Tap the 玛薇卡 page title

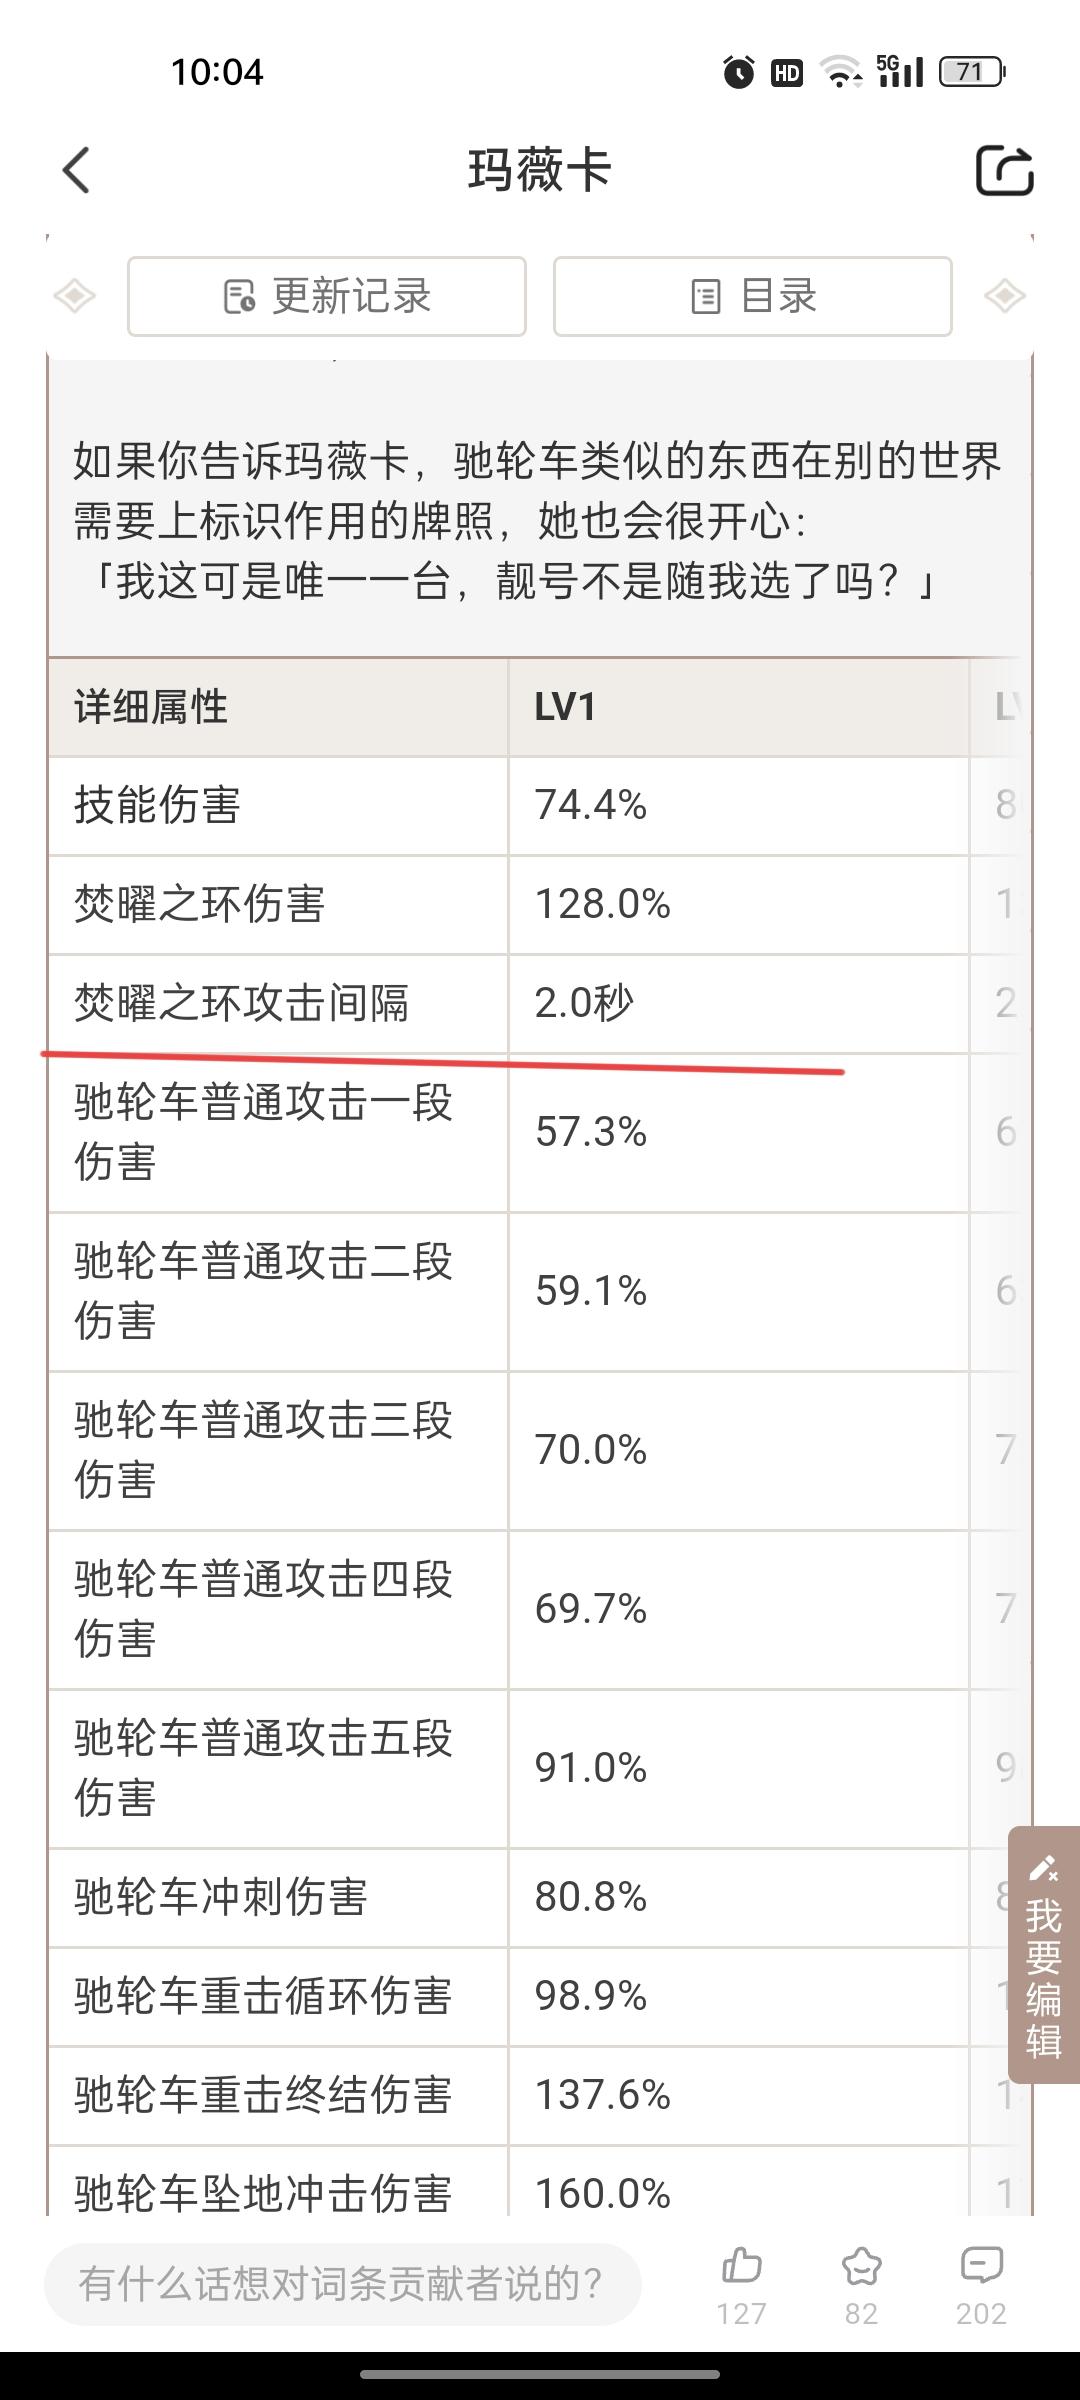coord(540,170)
